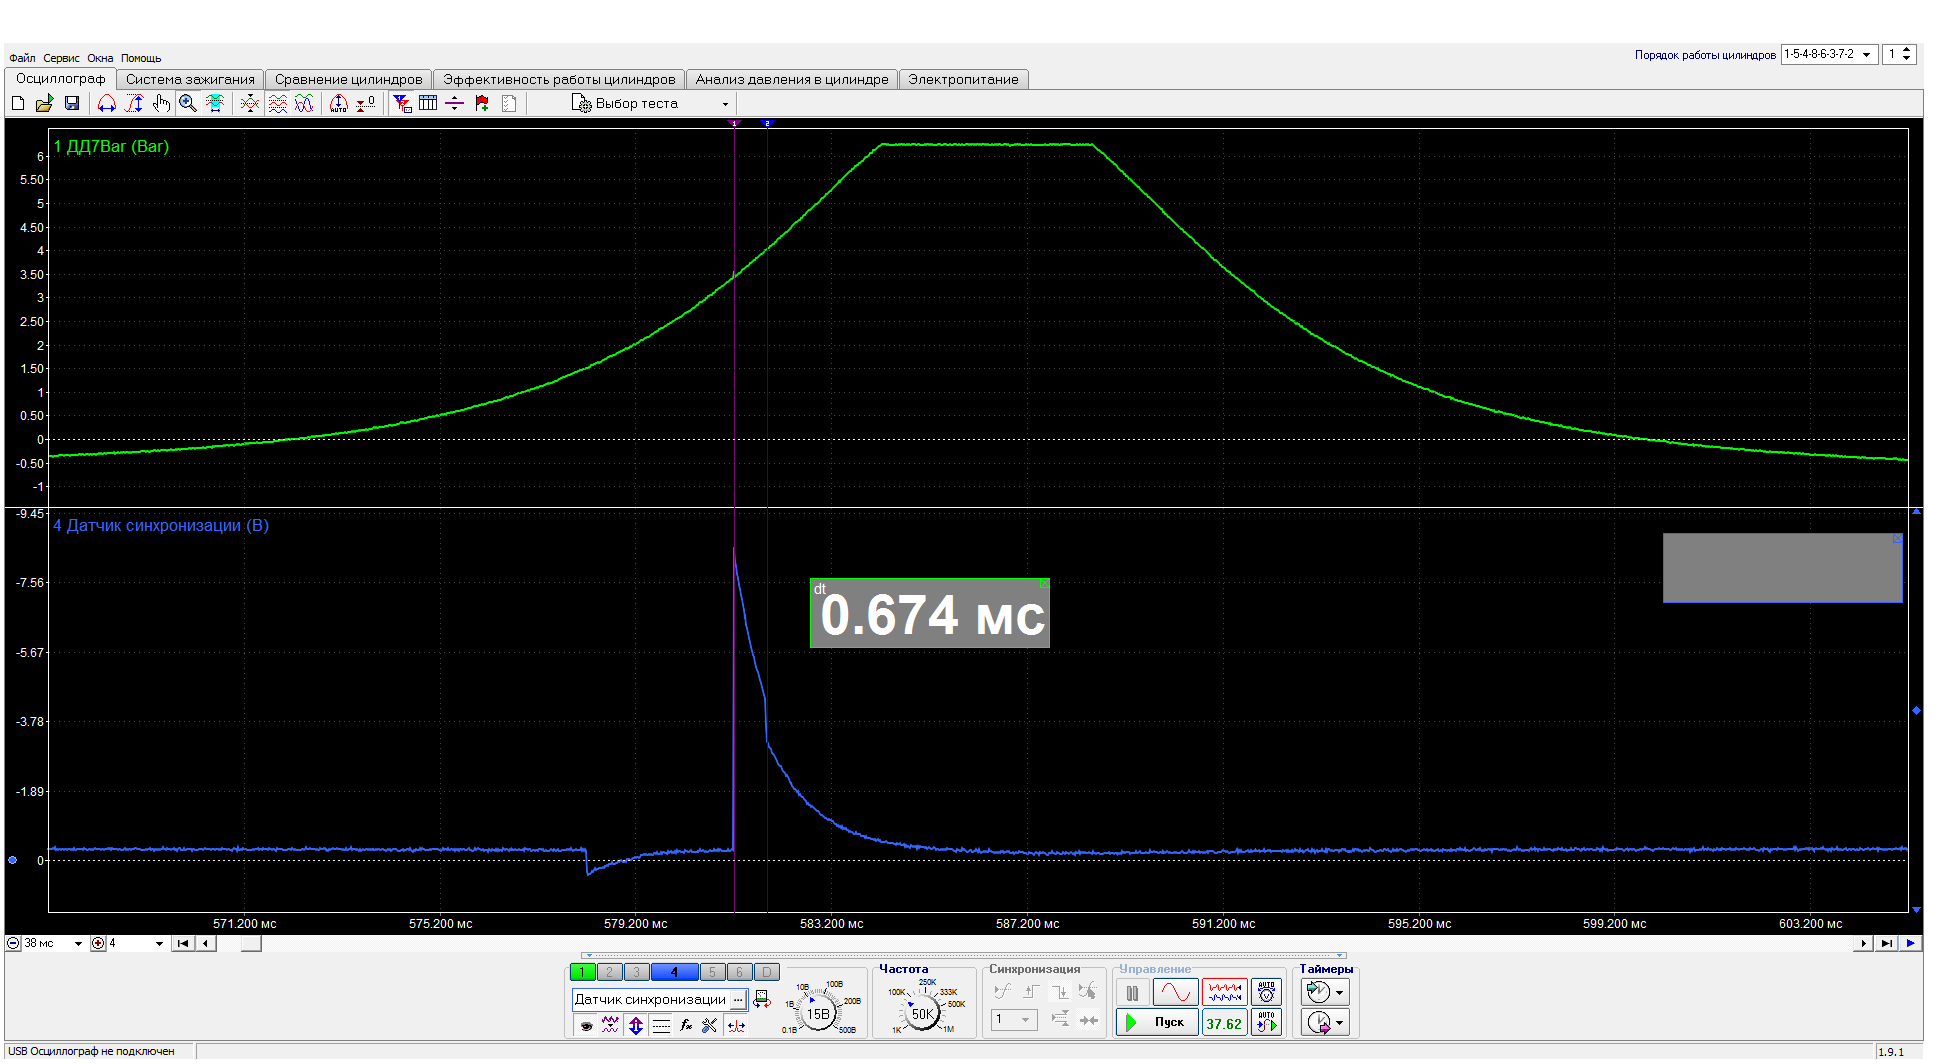This screenshot has width=1938, height=1064.
Task: Open the checklist report icon
Action: click(509, 103)
